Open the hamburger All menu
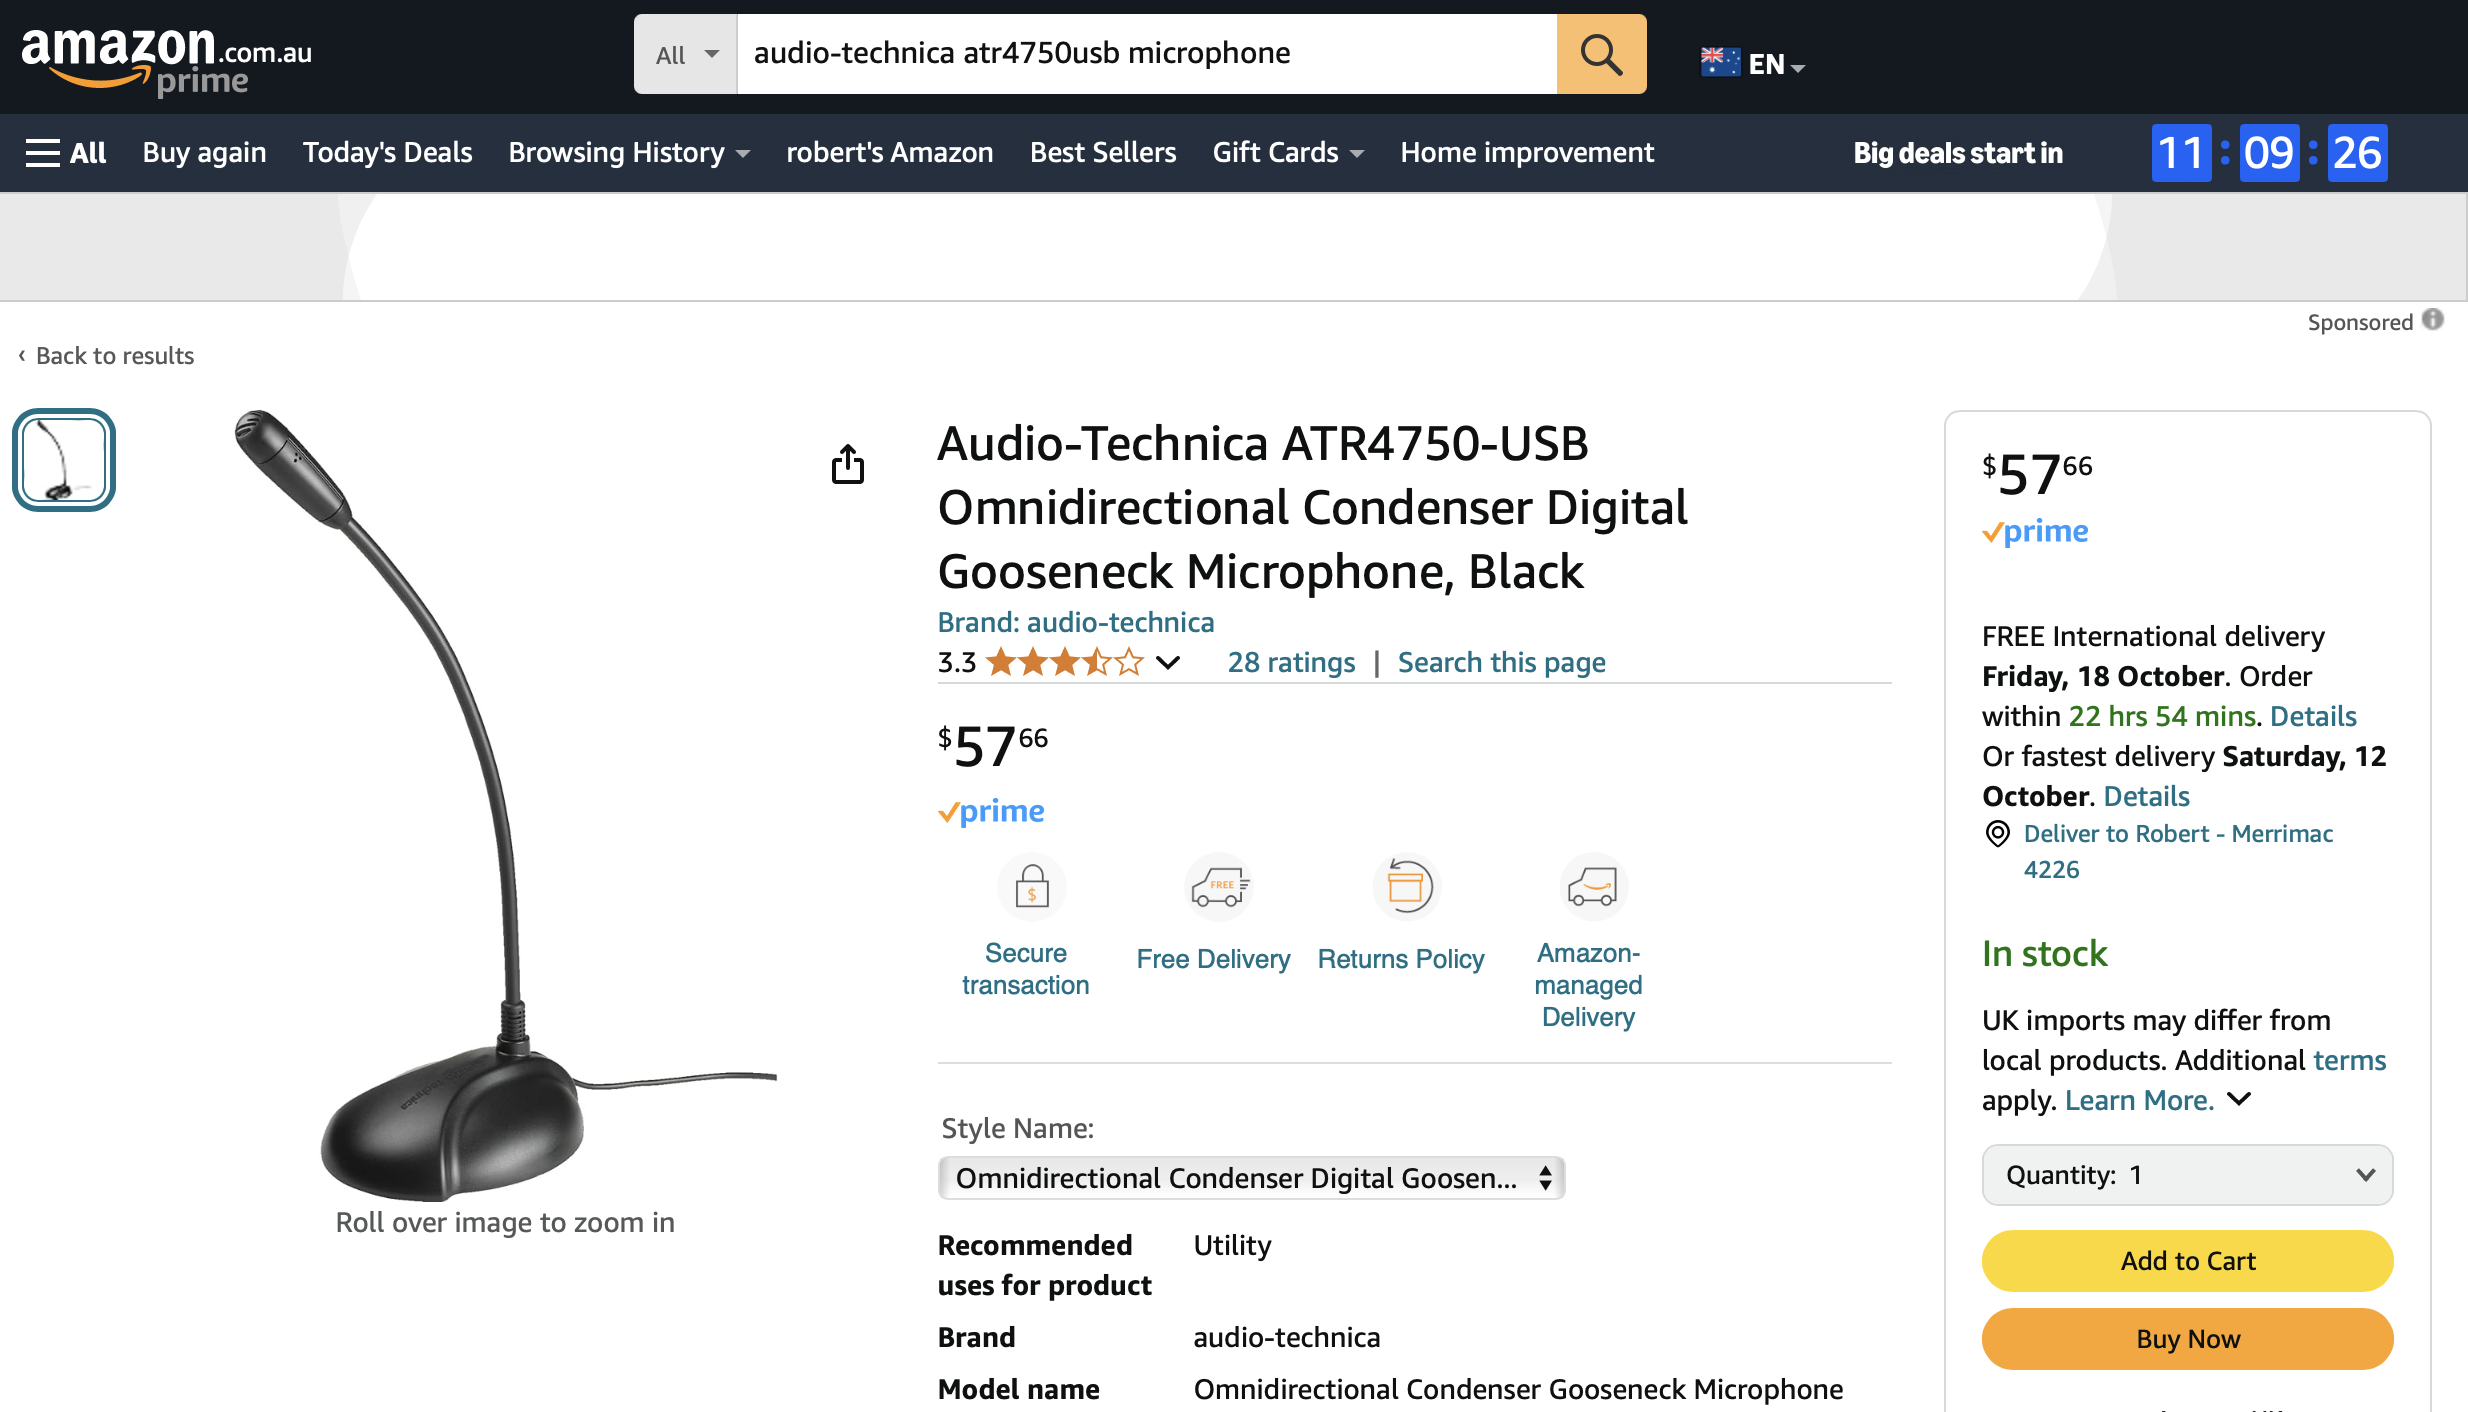Screen dimensions: 2468x1412 pyautogui.click(x=66, y=153)
